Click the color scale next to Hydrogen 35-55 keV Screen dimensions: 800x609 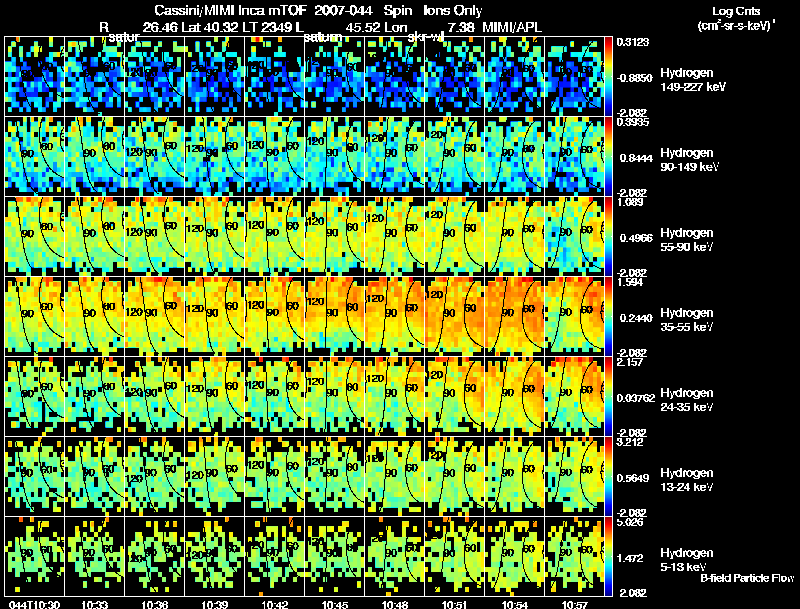pos(608,316)
